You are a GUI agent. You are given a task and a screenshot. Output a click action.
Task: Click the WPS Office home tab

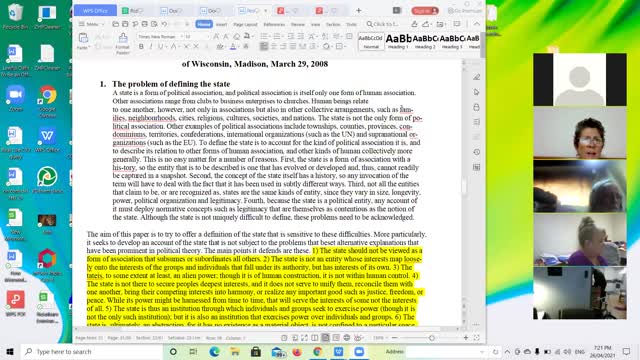pos(95,11)
